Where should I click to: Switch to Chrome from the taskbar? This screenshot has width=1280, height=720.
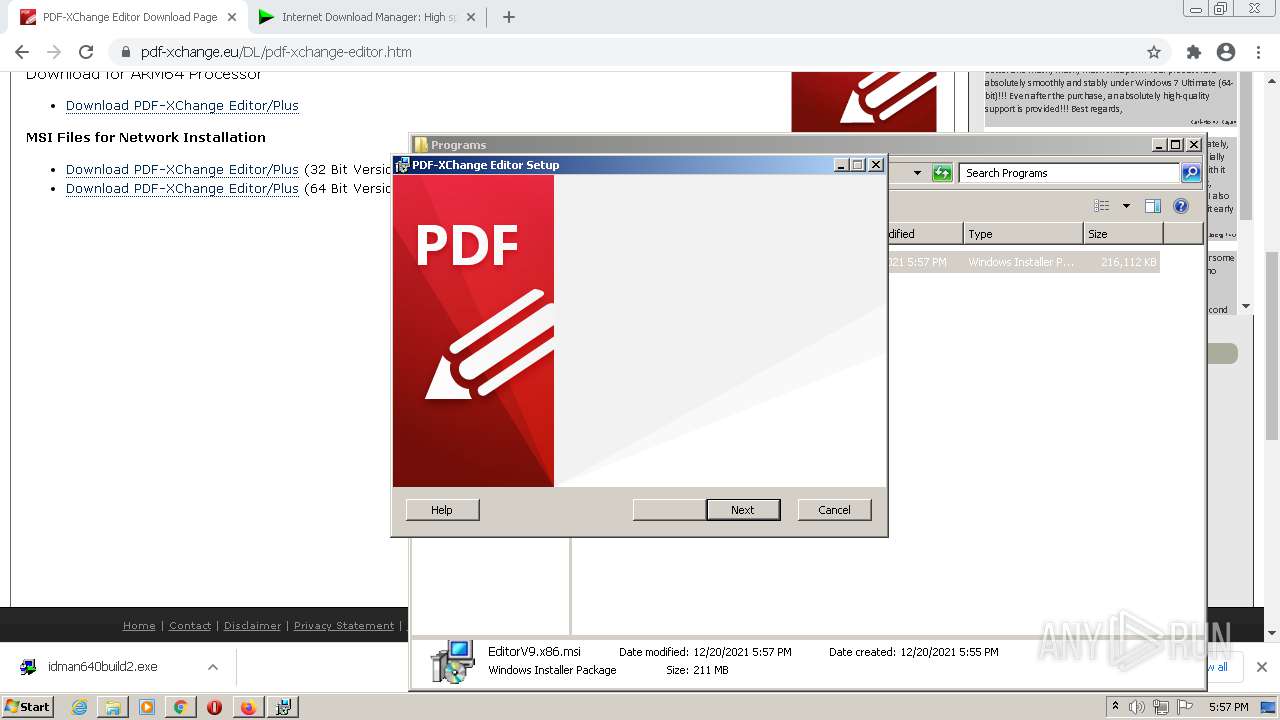tap(180, 707)
